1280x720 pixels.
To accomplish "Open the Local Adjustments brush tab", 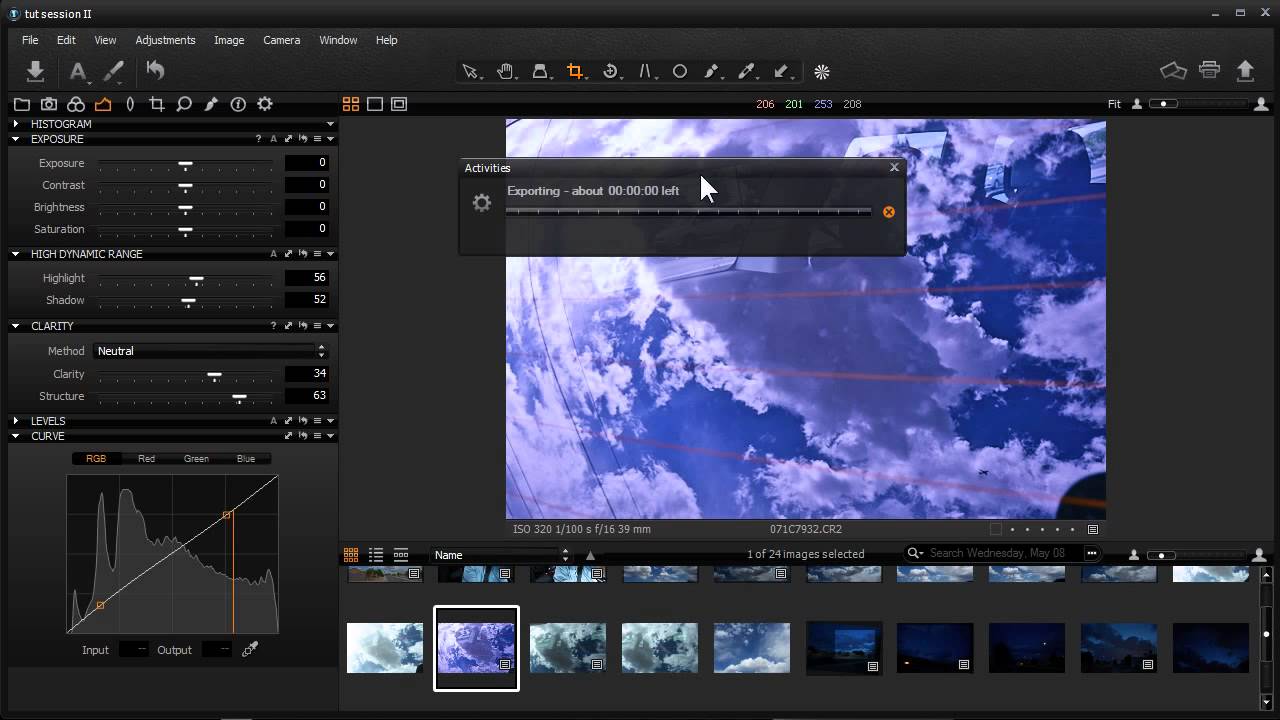I will coord(211,104).
